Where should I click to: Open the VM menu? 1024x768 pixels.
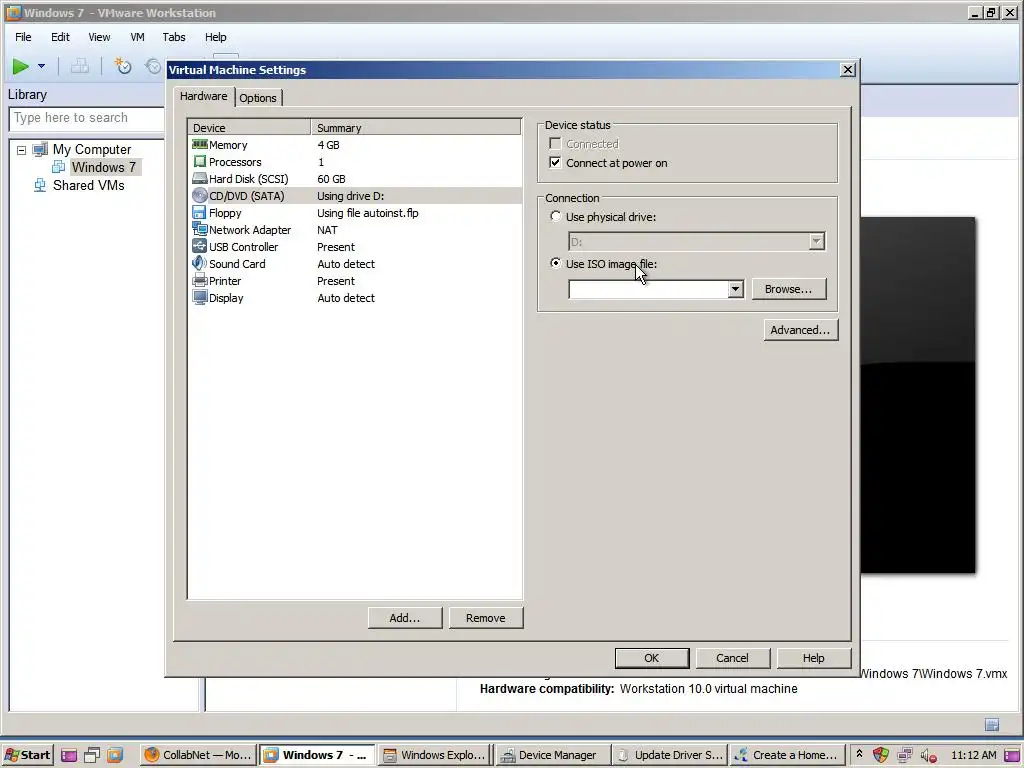point(137,37)
